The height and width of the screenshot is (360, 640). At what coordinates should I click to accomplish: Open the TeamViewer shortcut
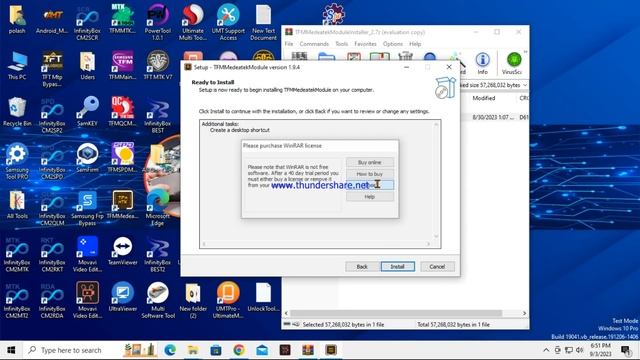(122, 251)
